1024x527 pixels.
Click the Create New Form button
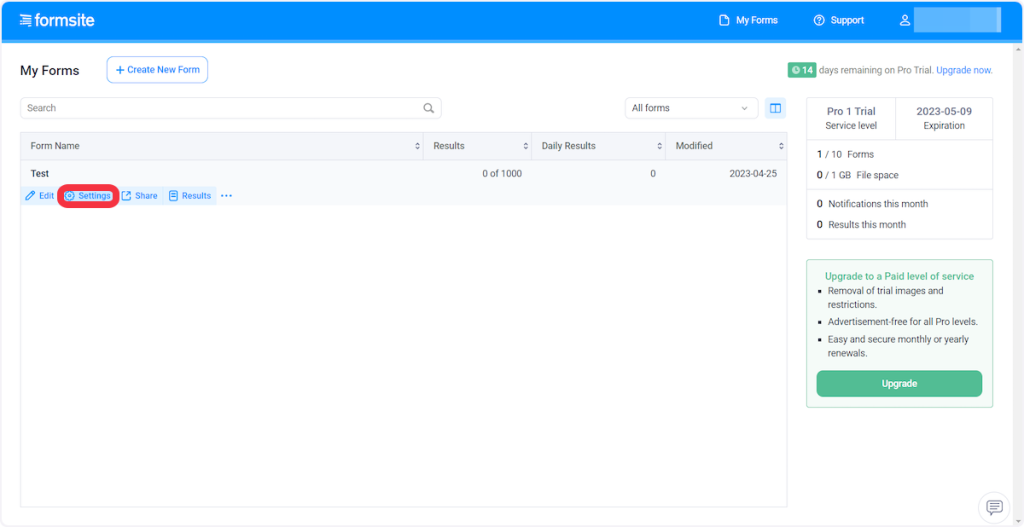157,70
